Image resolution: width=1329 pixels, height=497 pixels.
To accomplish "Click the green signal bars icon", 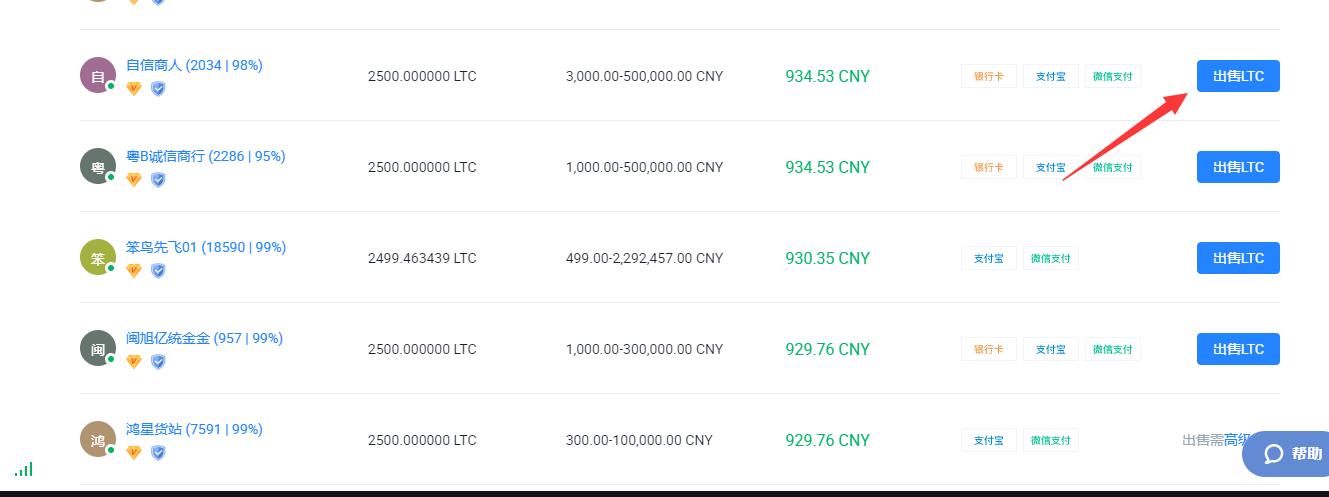I will [24, 469].
